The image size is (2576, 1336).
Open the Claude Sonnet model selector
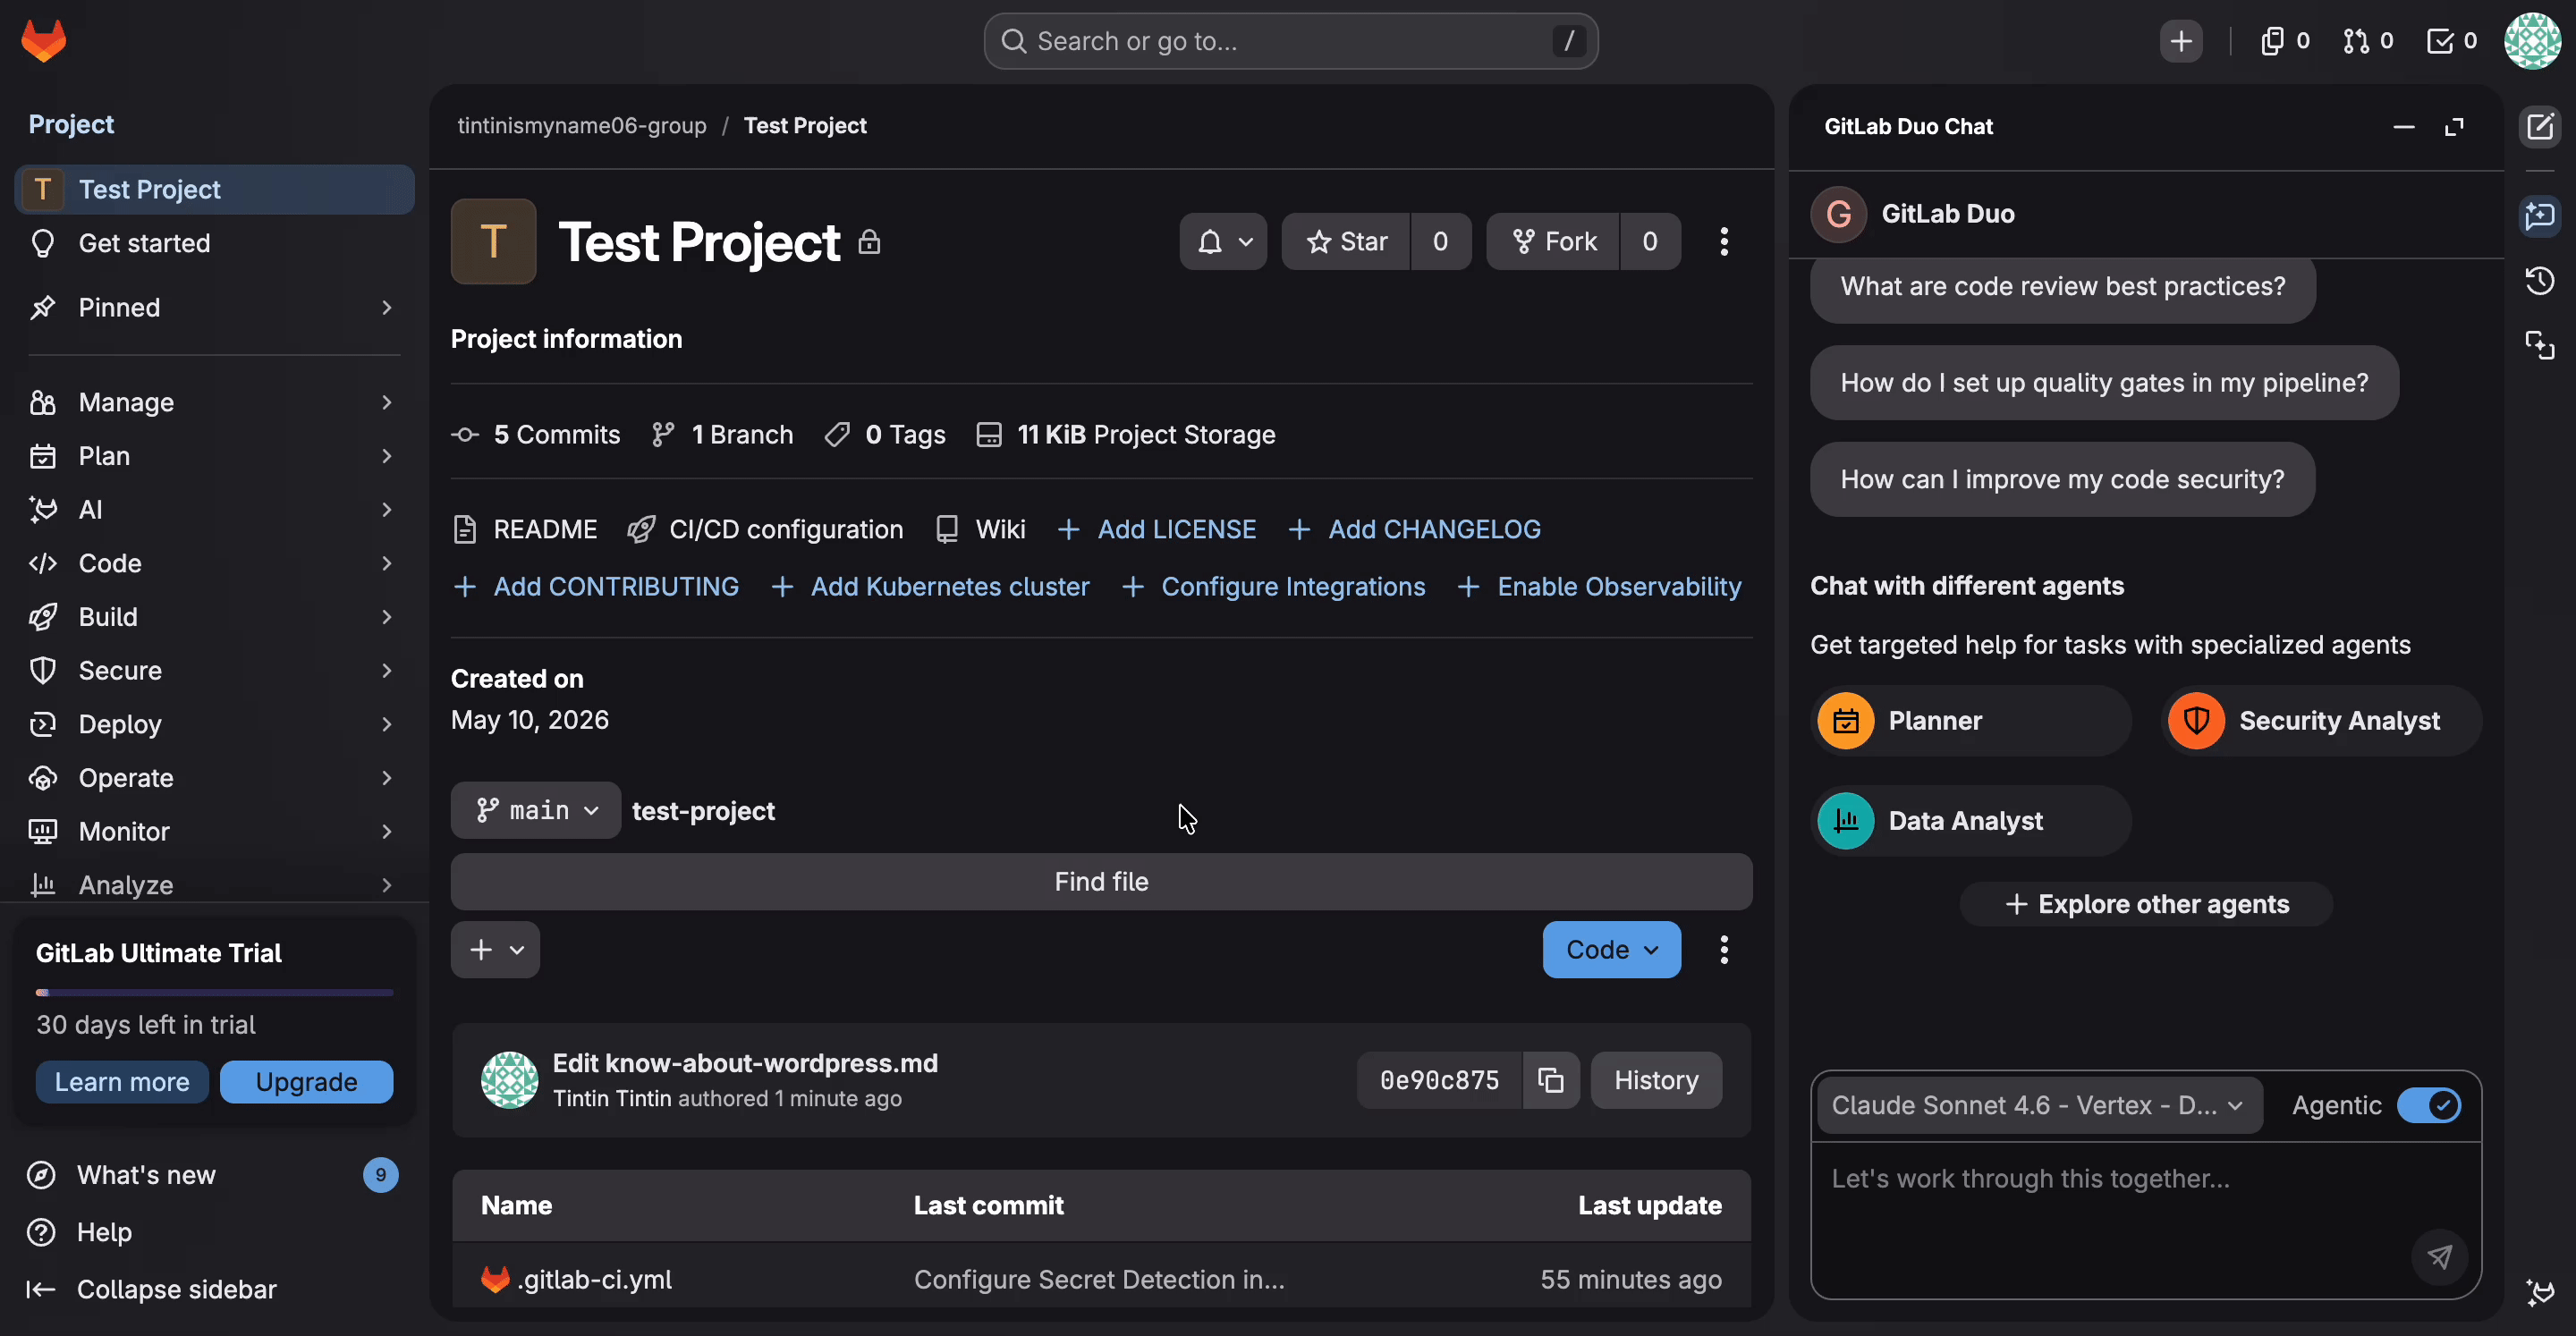(2039, 1105)
